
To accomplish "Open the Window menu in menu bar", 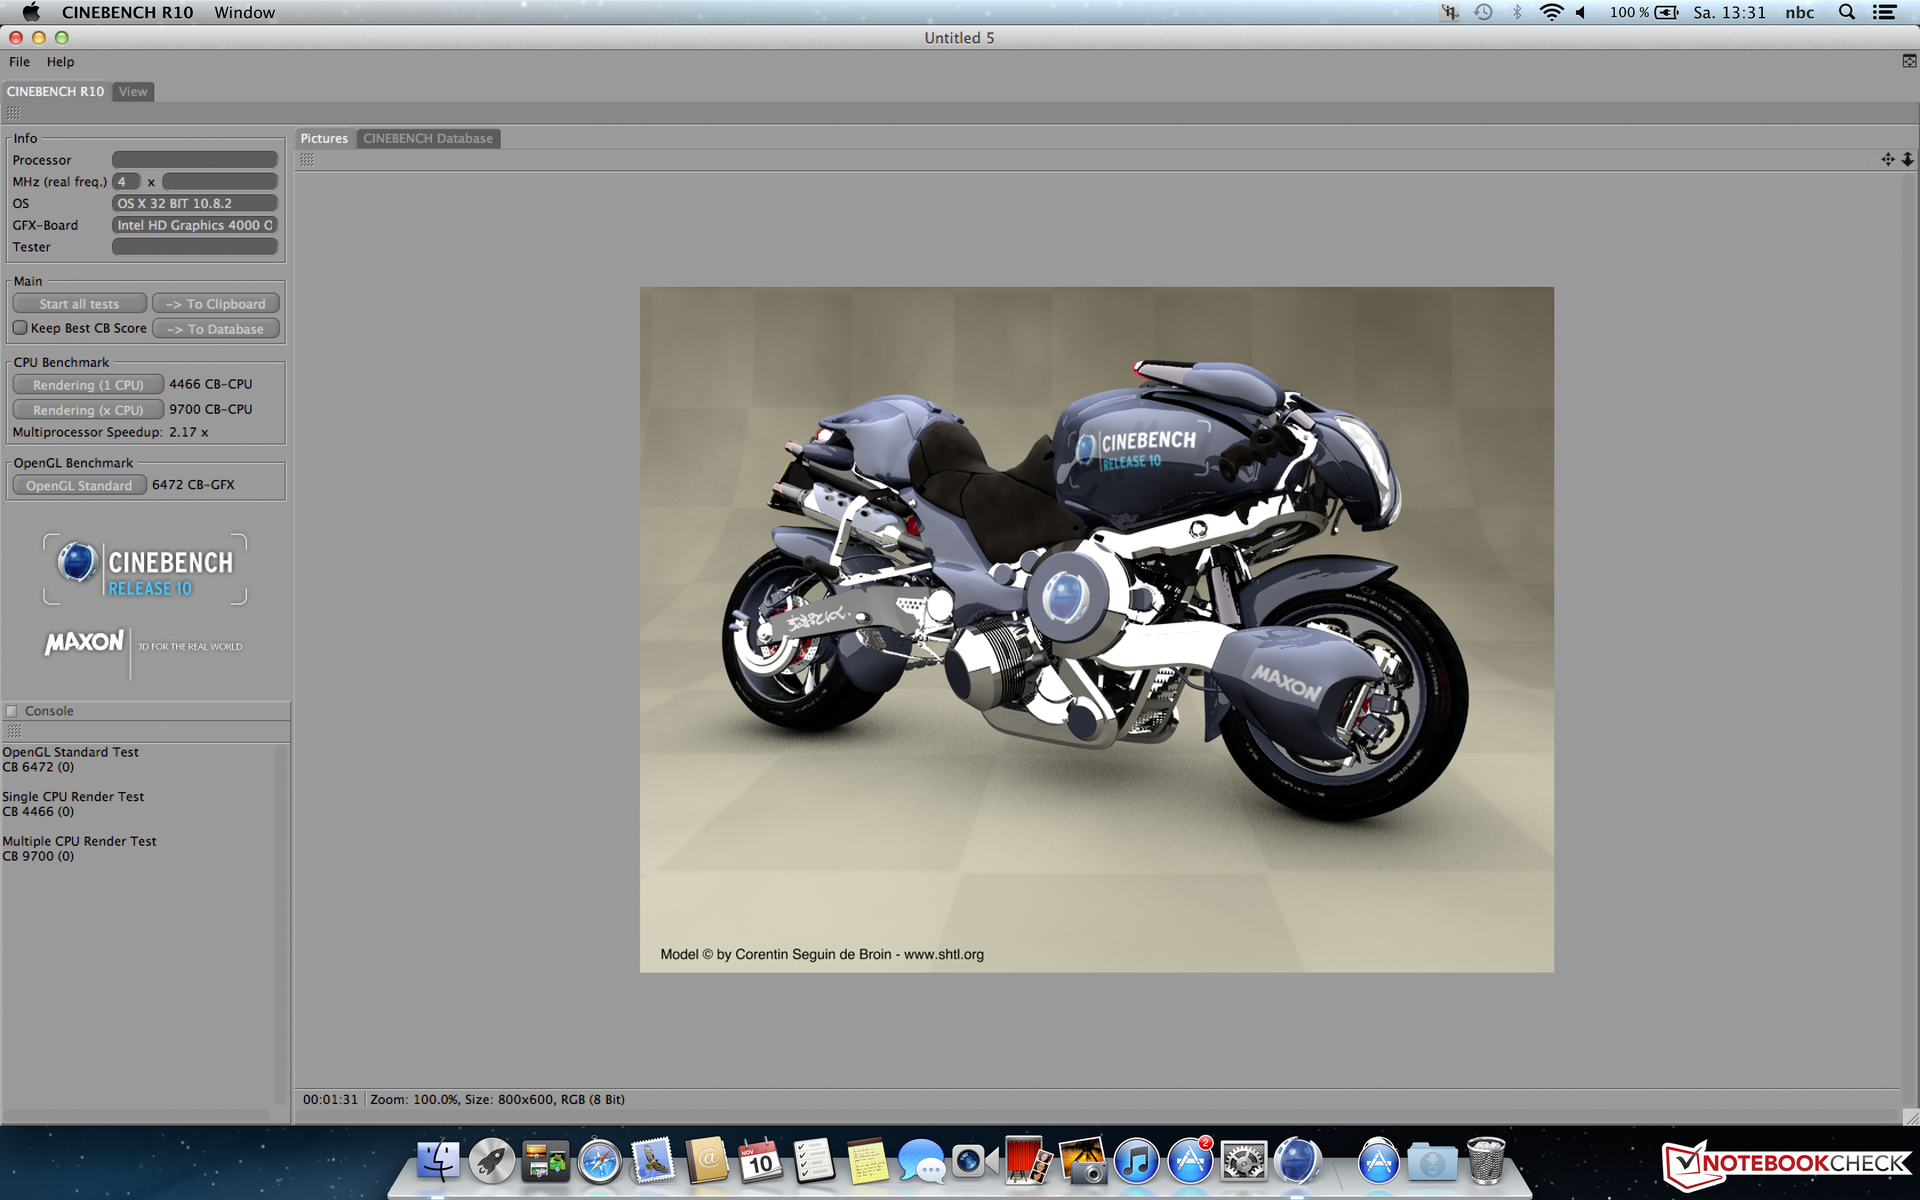I will point(244,12).
